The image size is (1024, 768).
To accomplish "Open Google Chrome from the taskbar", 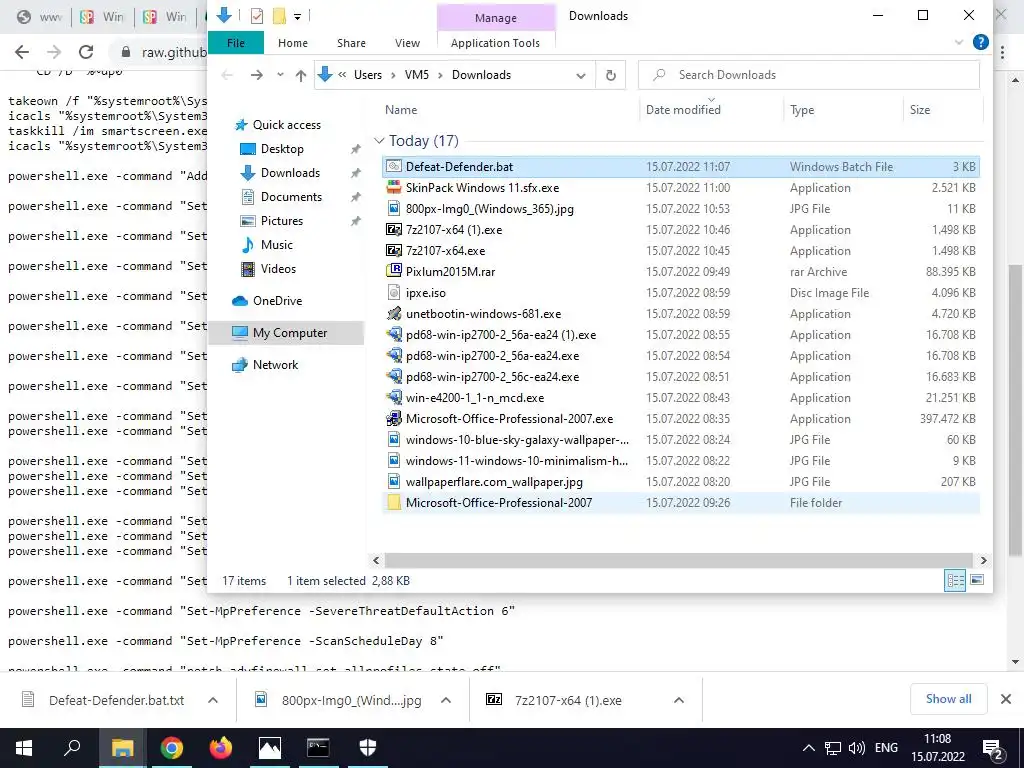I will tap(172, 748).
